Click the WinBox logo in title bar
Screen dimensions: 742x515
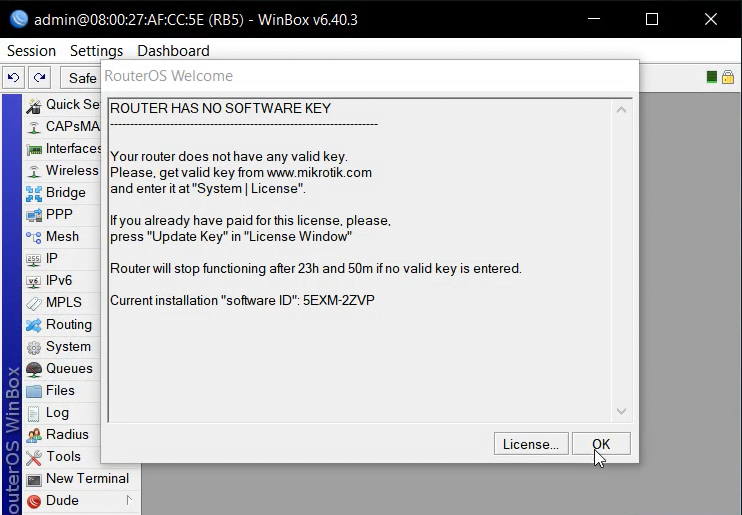(19, 19)
